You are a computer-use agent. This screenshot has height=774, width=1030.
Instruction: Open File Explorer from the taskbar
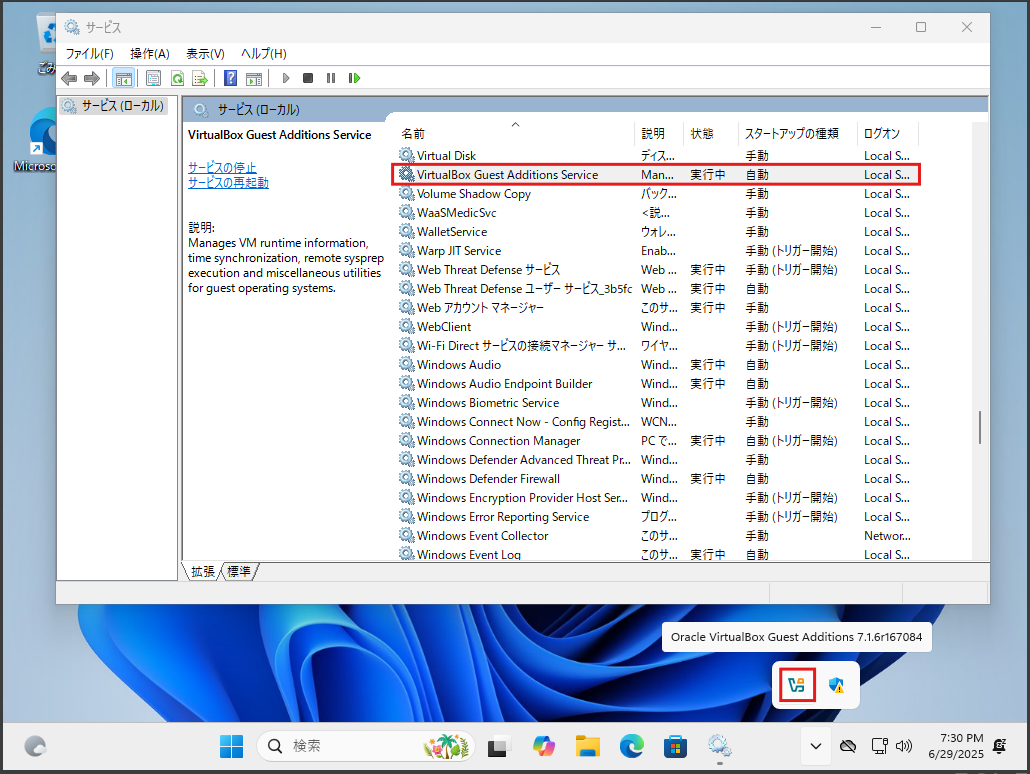click(588, 746)
